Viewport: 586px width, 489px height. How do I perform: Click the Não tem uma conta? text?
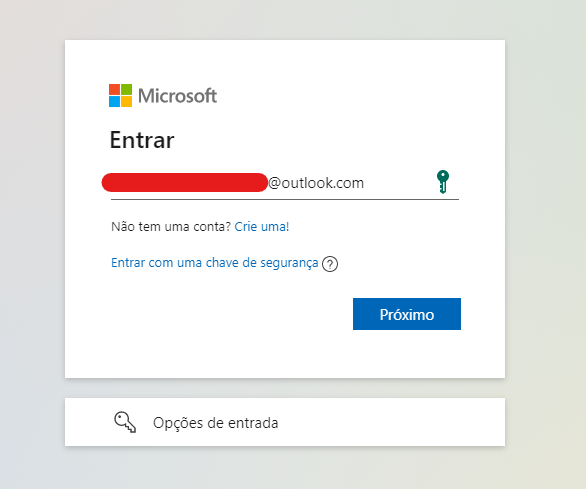point(171,227)
